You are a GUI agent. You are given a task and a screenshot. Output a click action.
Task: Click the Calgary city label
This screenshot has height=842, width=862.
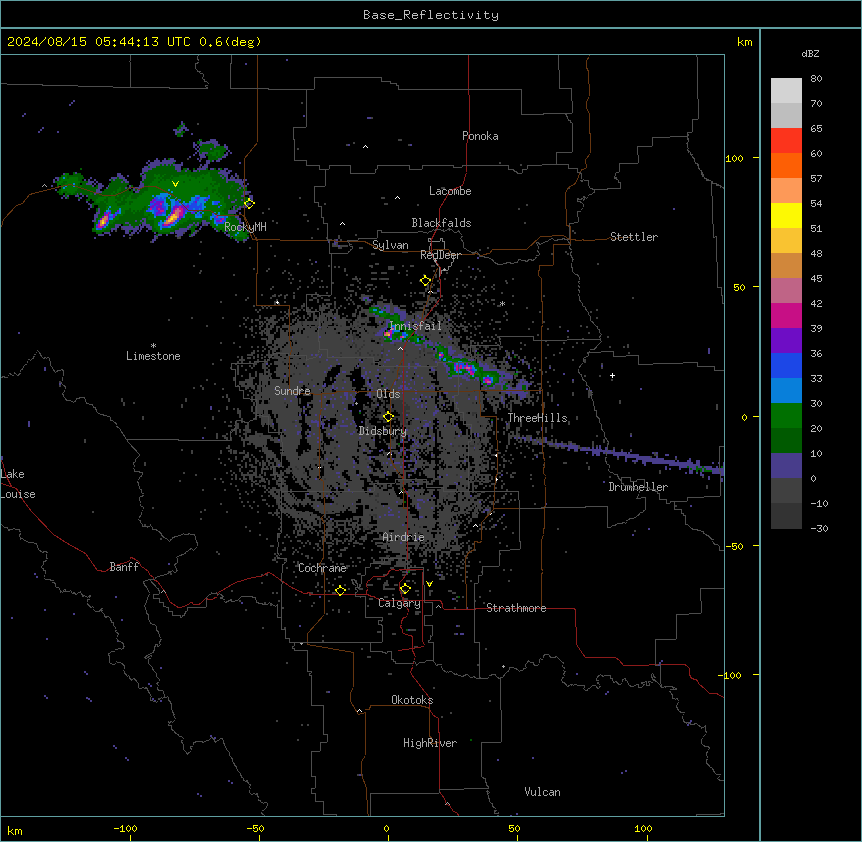399,603
